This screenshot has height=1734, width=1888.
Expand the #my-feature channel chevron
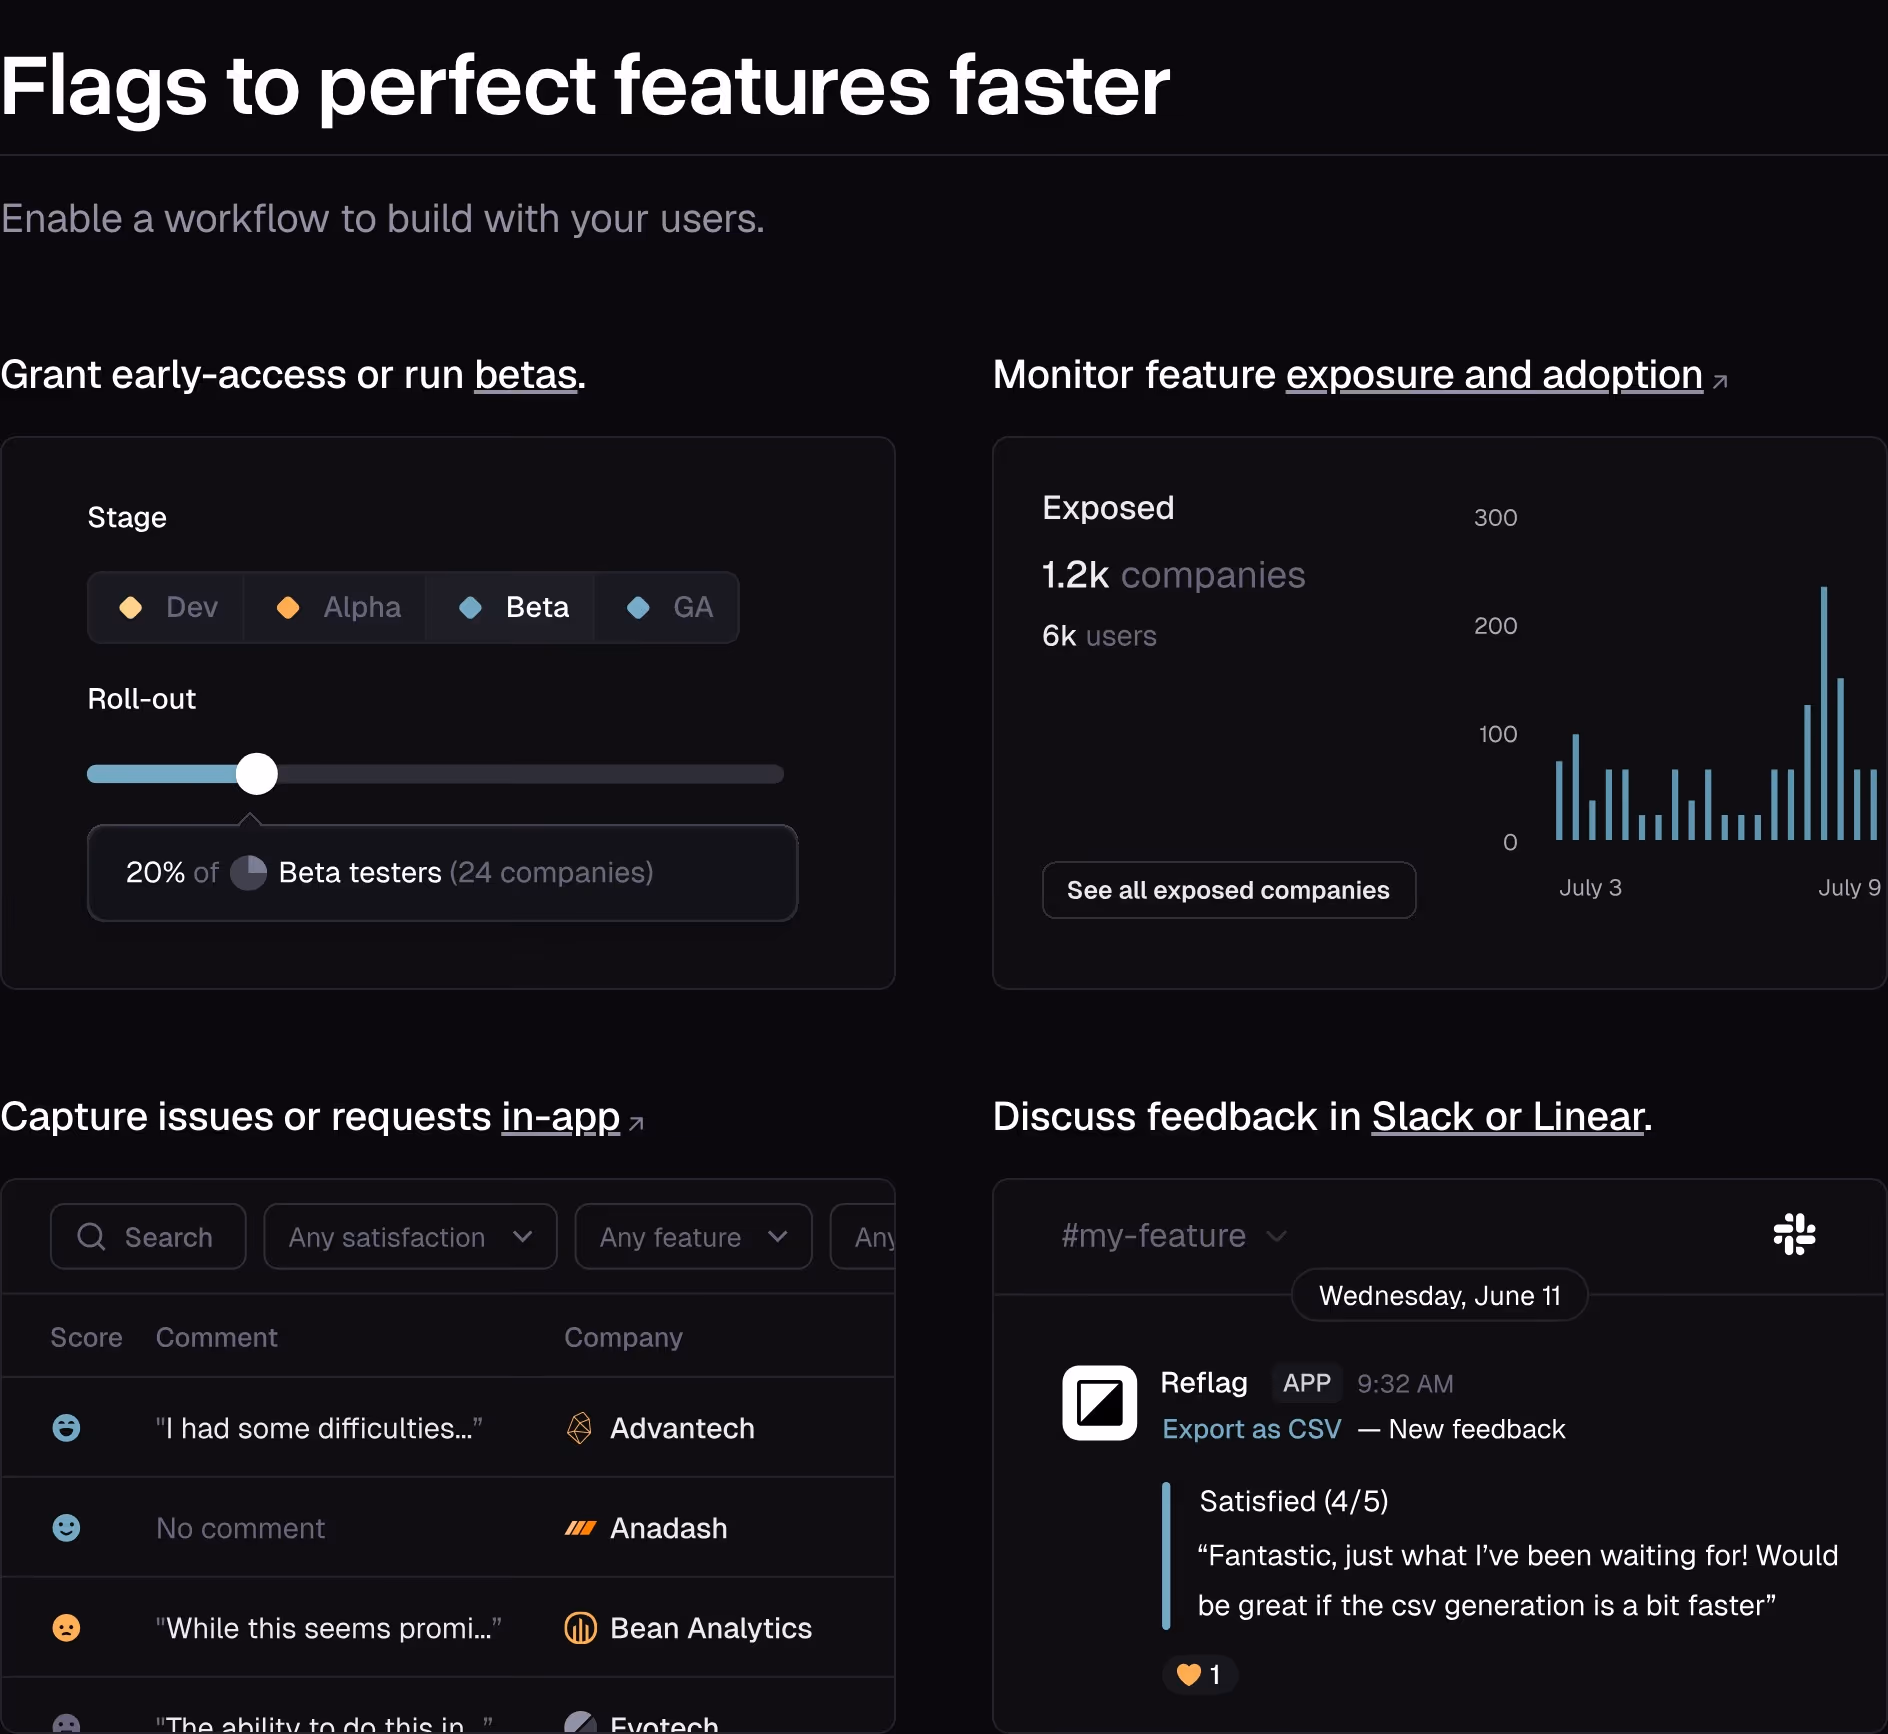coord(1276,1237)
